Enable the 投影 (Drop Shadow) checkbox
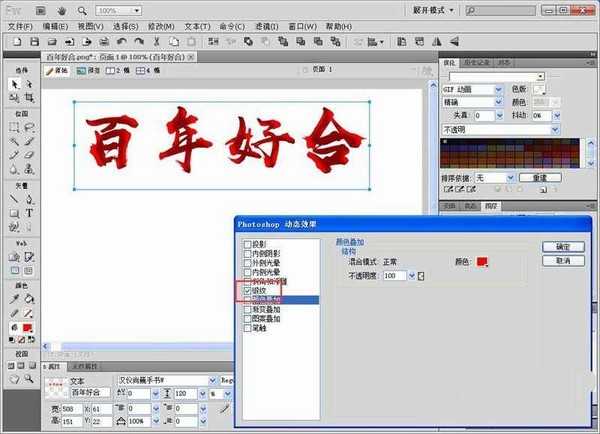Screen dimensions: 600x434 click(249, 243)
